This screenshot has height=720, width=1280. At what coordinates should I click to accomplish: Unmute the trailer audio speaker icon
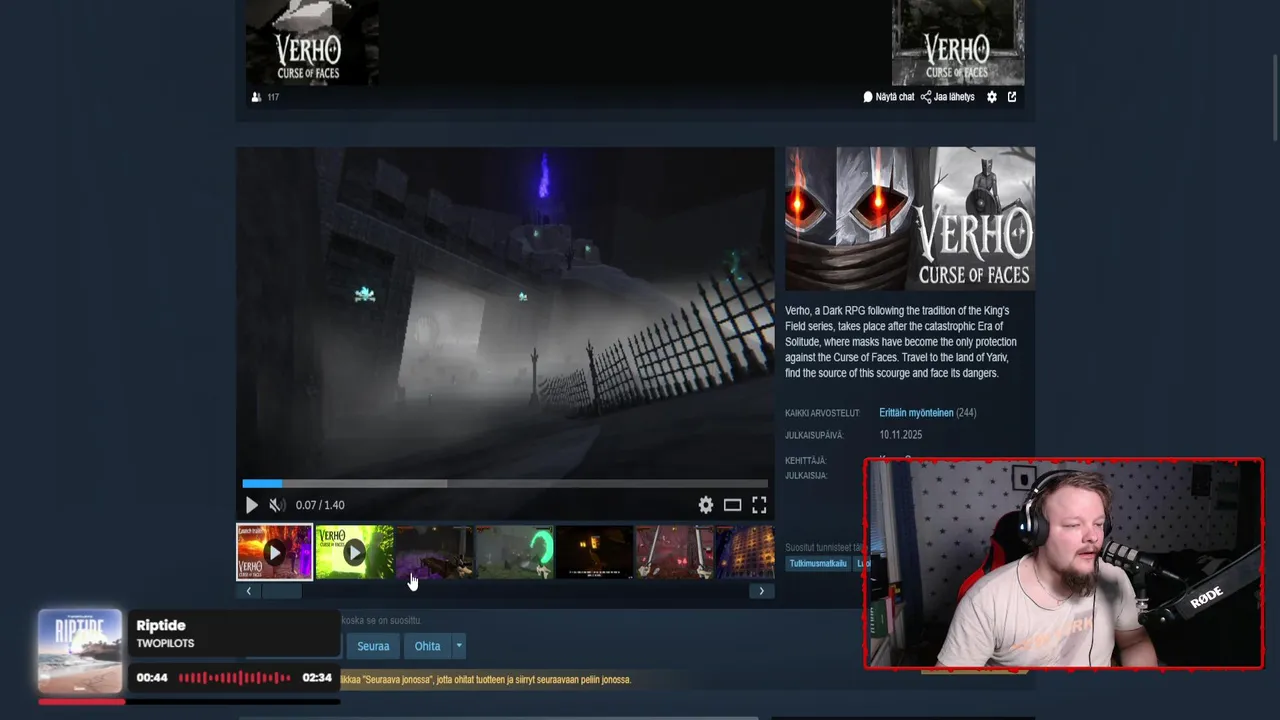277,505
